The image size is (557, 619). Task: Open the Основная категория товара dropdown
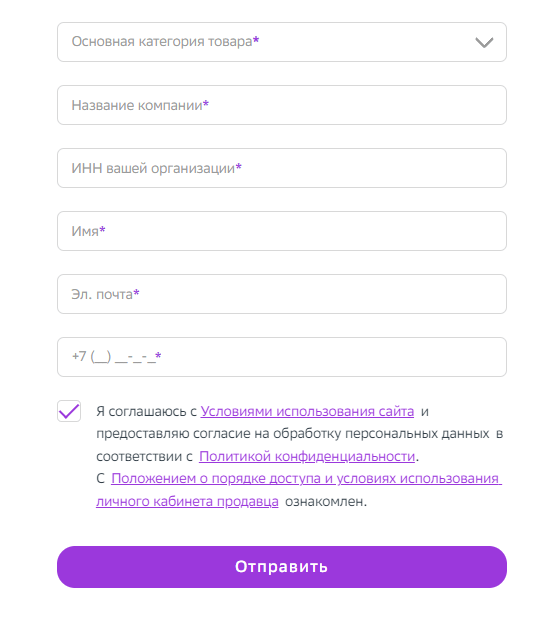[x=281, y=42]
